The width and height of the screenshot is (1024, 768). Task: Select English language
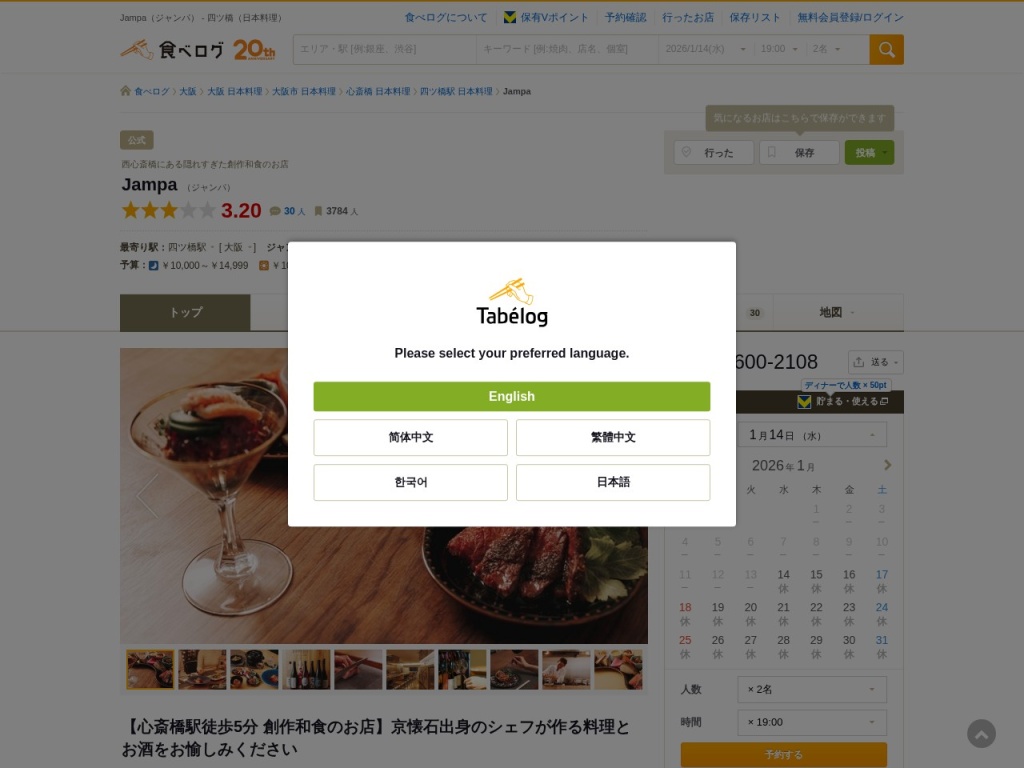511,396
